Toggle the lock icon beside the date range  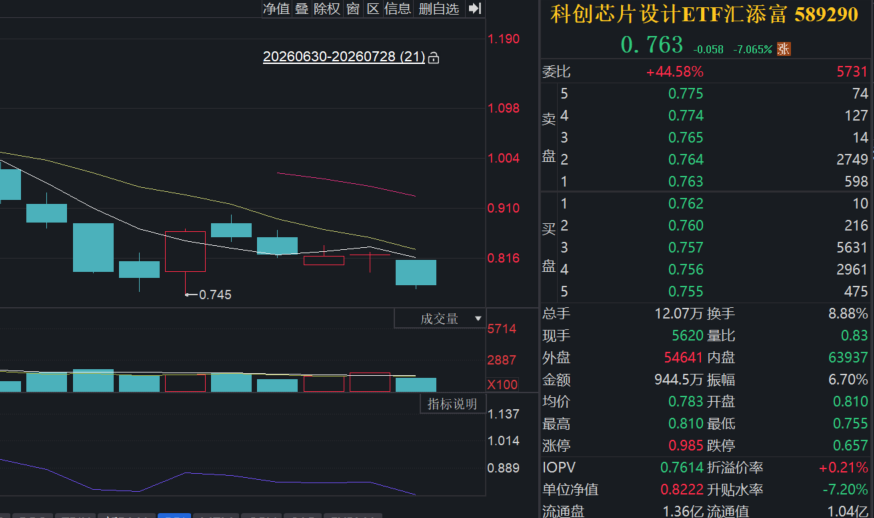pyautogui.click(x=434, y=57)
